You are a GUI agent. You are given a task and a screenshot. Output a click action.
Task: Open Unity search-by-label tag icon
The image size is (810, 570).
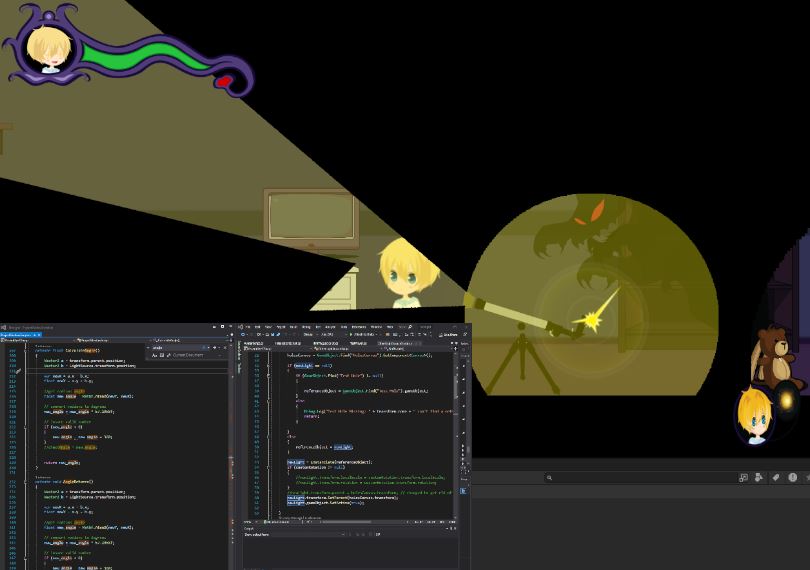click(775, 477)
